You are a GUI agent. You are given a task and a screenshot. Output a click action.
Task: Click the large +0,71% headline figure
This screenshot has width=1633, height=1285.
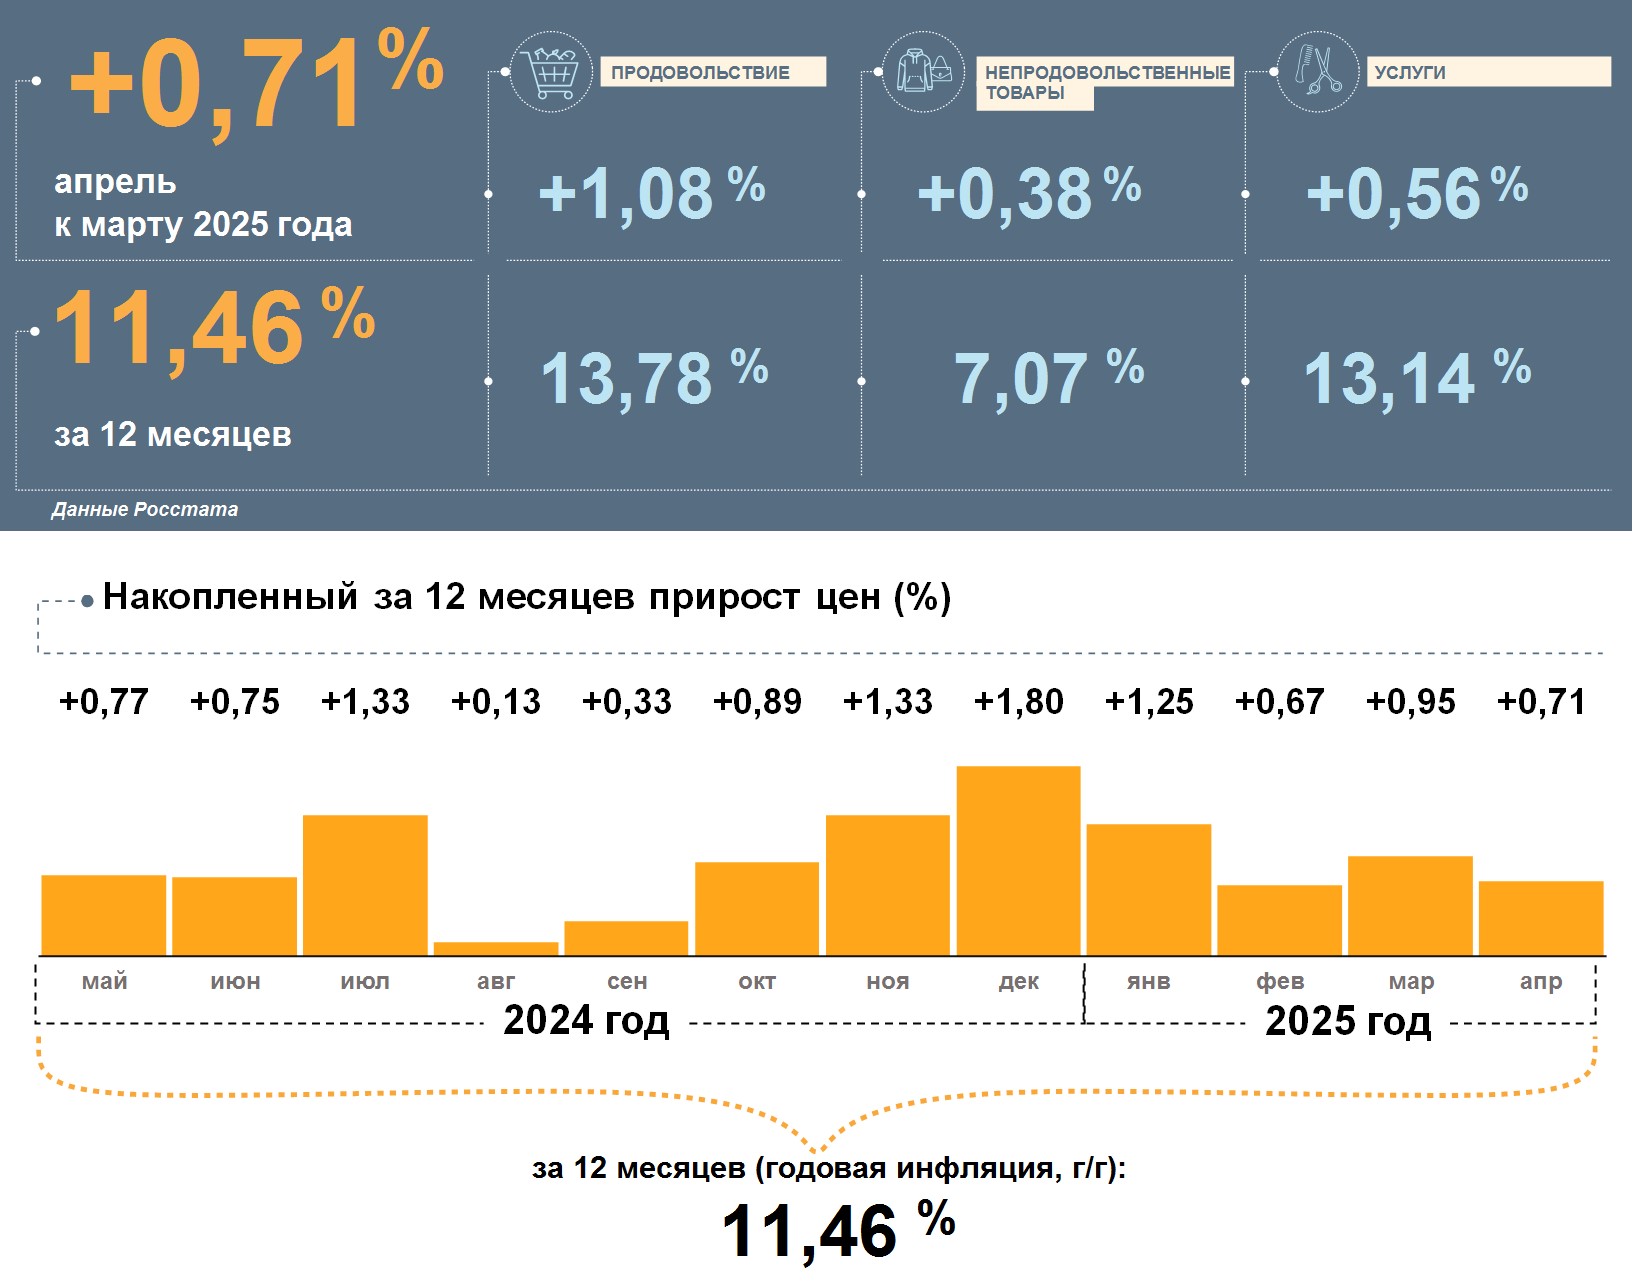pyautogui.click(x=255, y=82)
